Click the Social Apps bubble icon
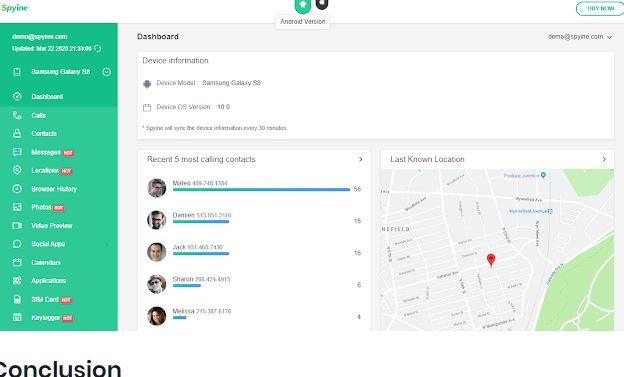The height and width of the screenshot is (377, 624). pyautogui.click(x=17, y=244)
